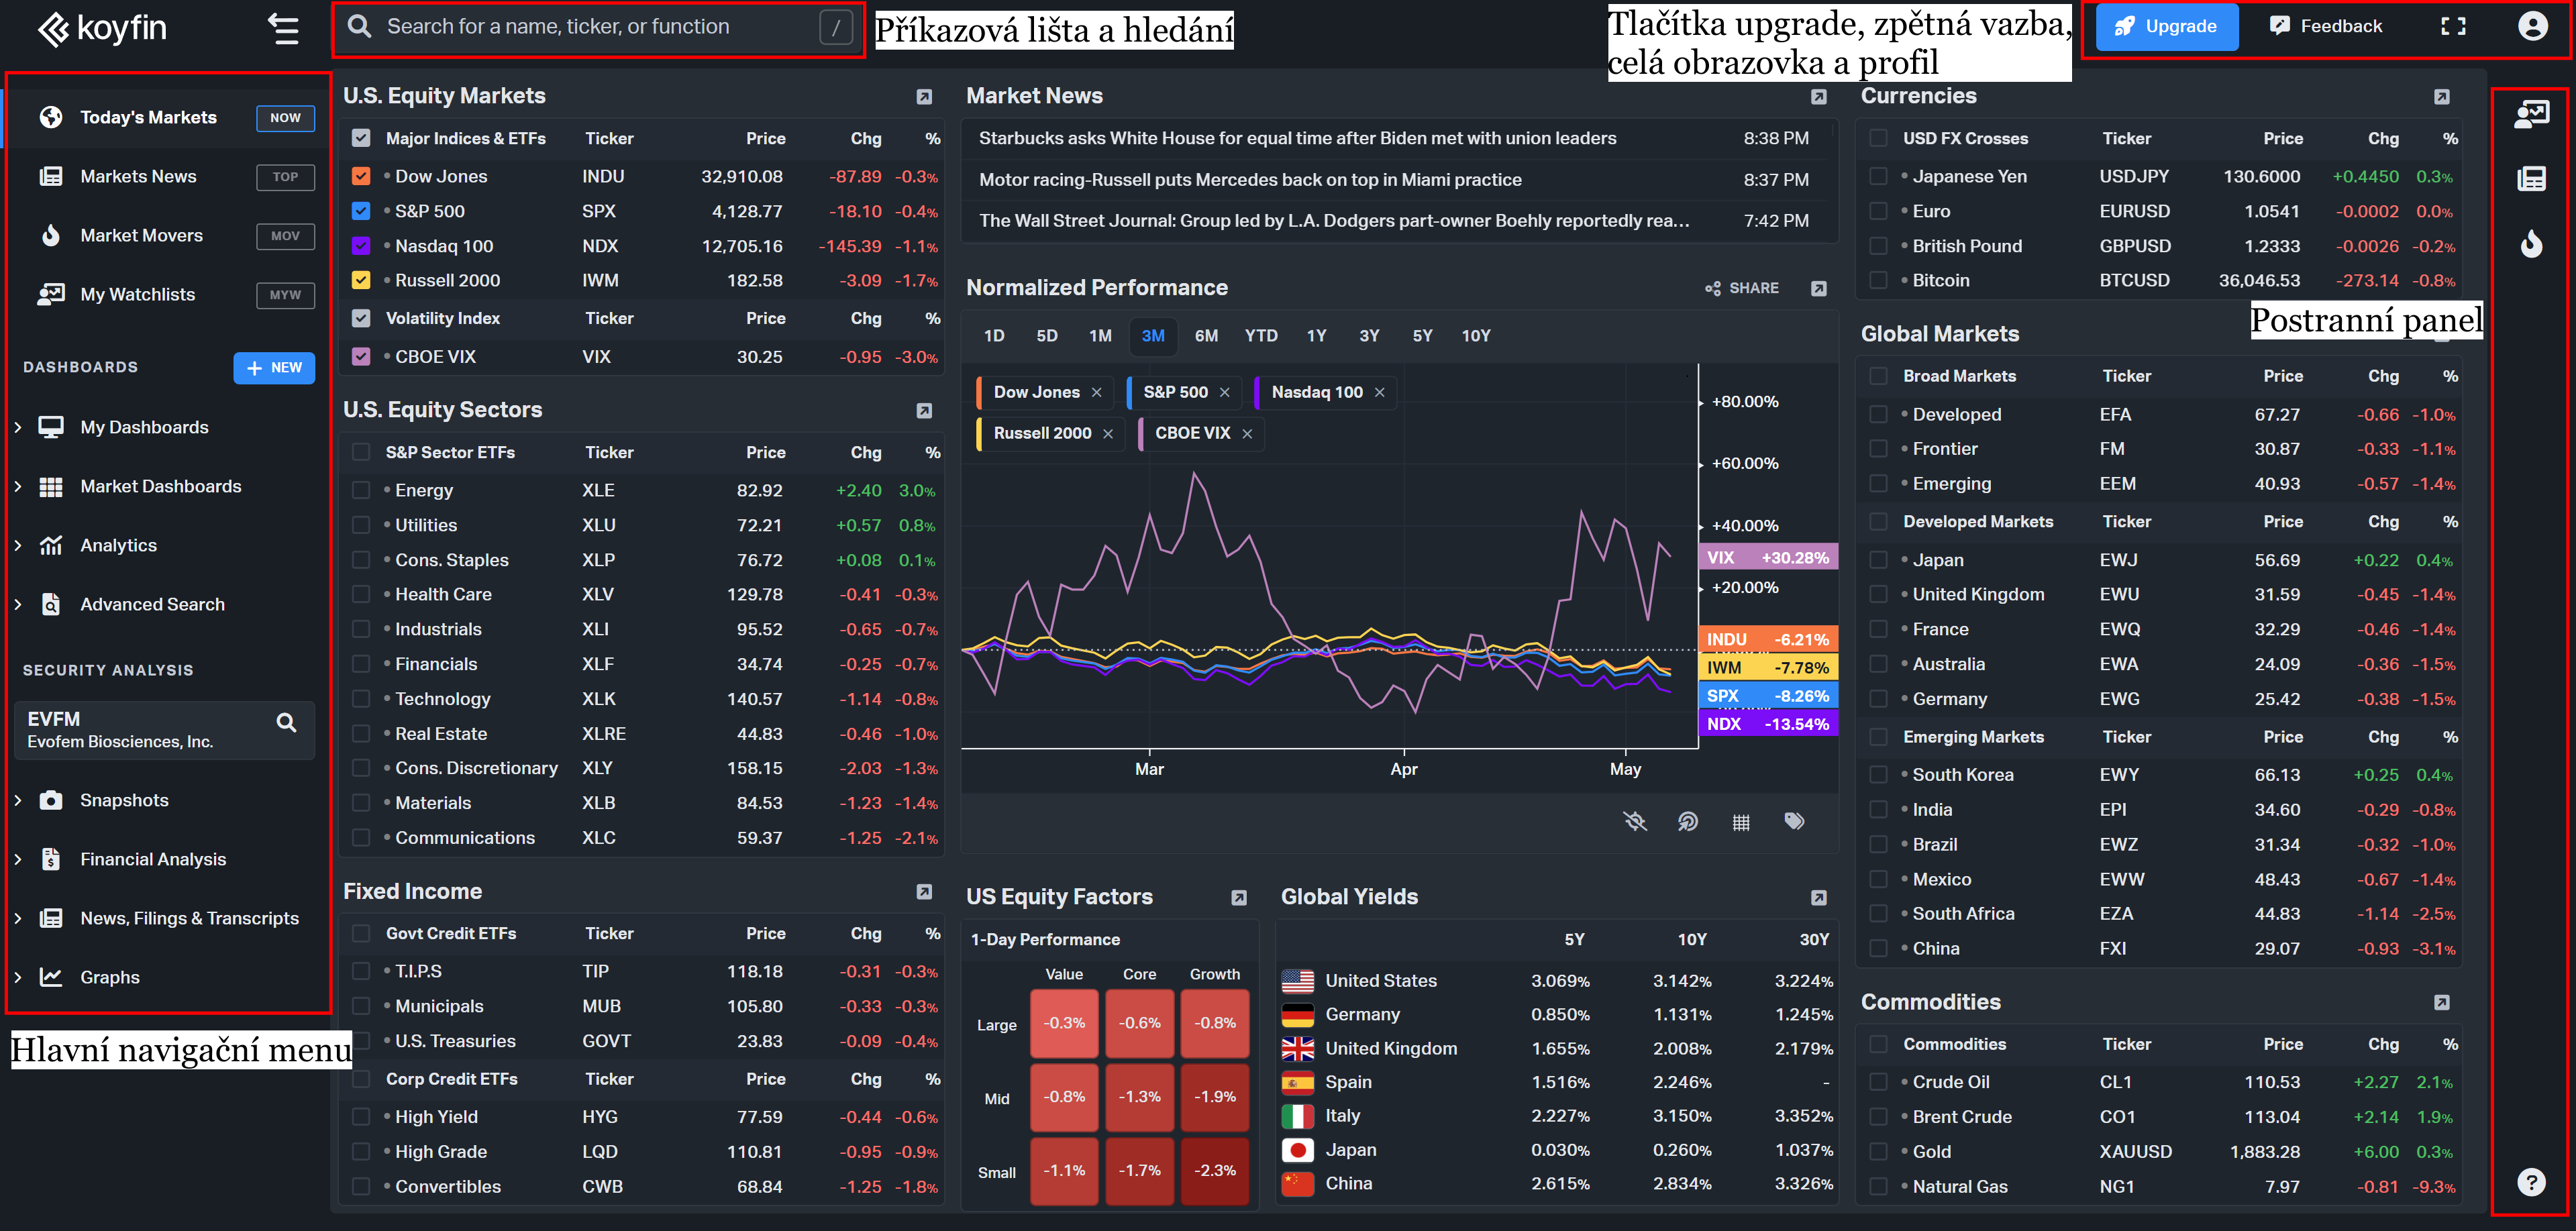The width and height of the screenshot is (2576, 1231).
Task: Focus the name, ticker, or function search field
Action: tap(598, 28)
